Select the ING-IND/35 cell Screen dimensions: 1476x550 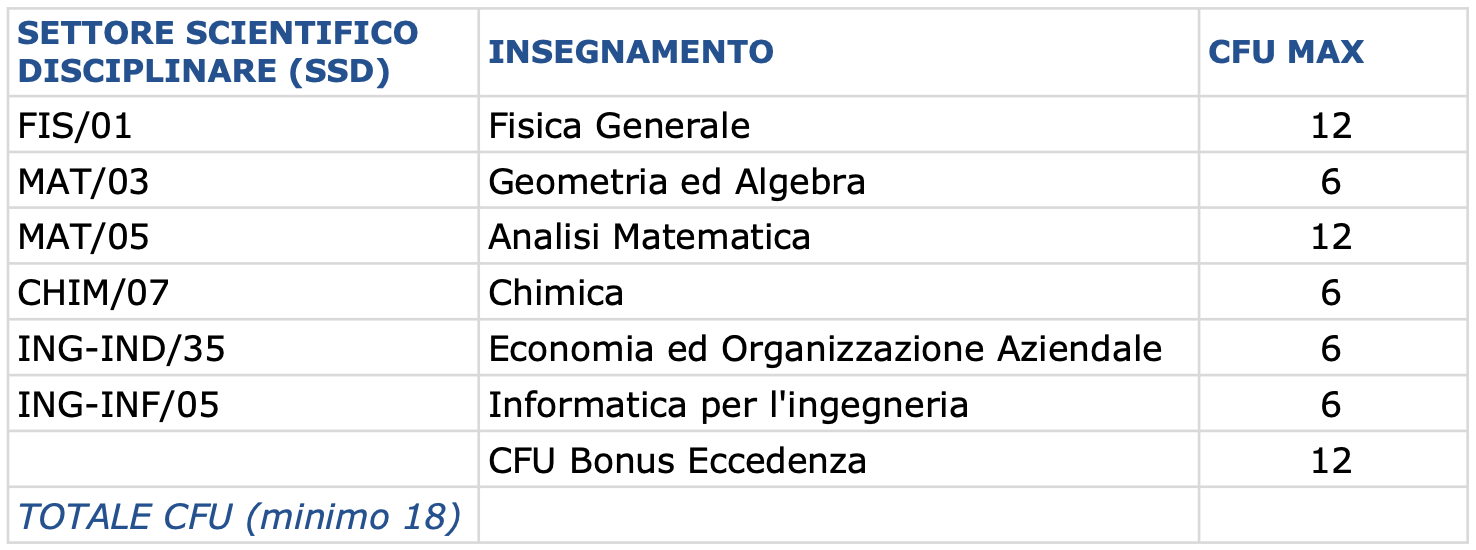[x=243, y=349]
